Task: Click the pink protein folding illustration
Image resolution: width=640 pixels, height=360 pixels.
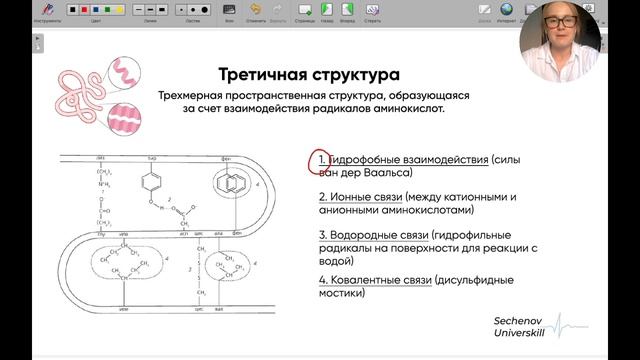Action: [x=98, y=96]
